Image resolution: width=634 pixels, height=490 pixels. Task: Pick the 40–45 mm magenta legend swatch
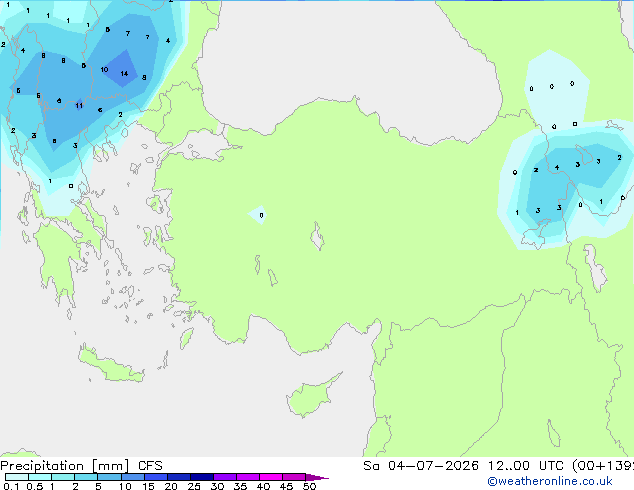pos(271,477)
